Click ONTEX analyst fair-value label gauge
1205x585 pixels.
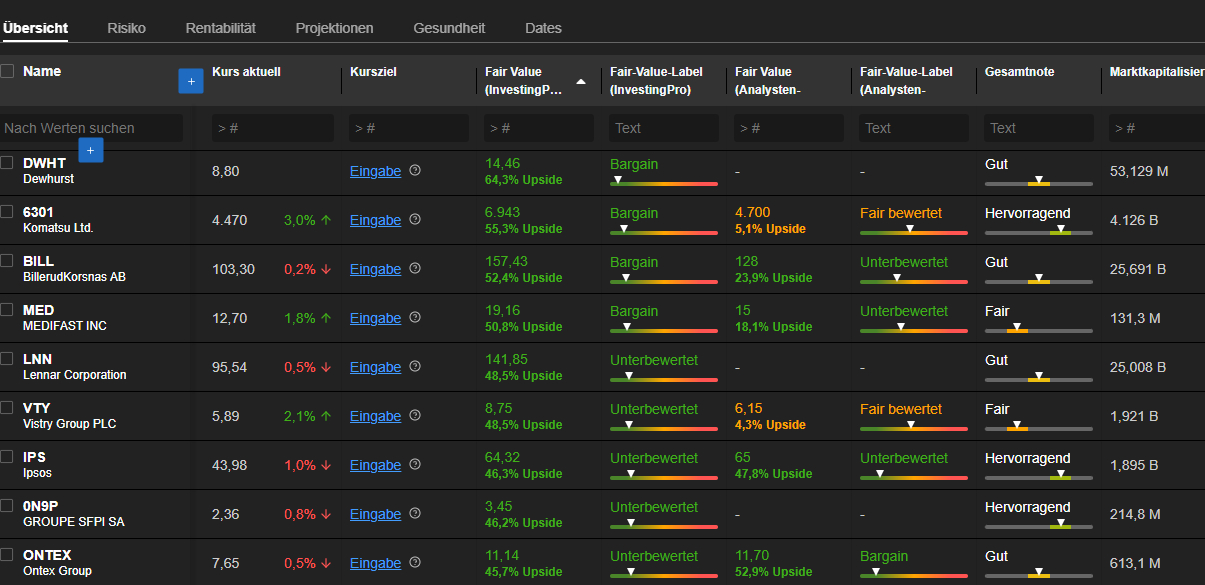click(914, 574)
